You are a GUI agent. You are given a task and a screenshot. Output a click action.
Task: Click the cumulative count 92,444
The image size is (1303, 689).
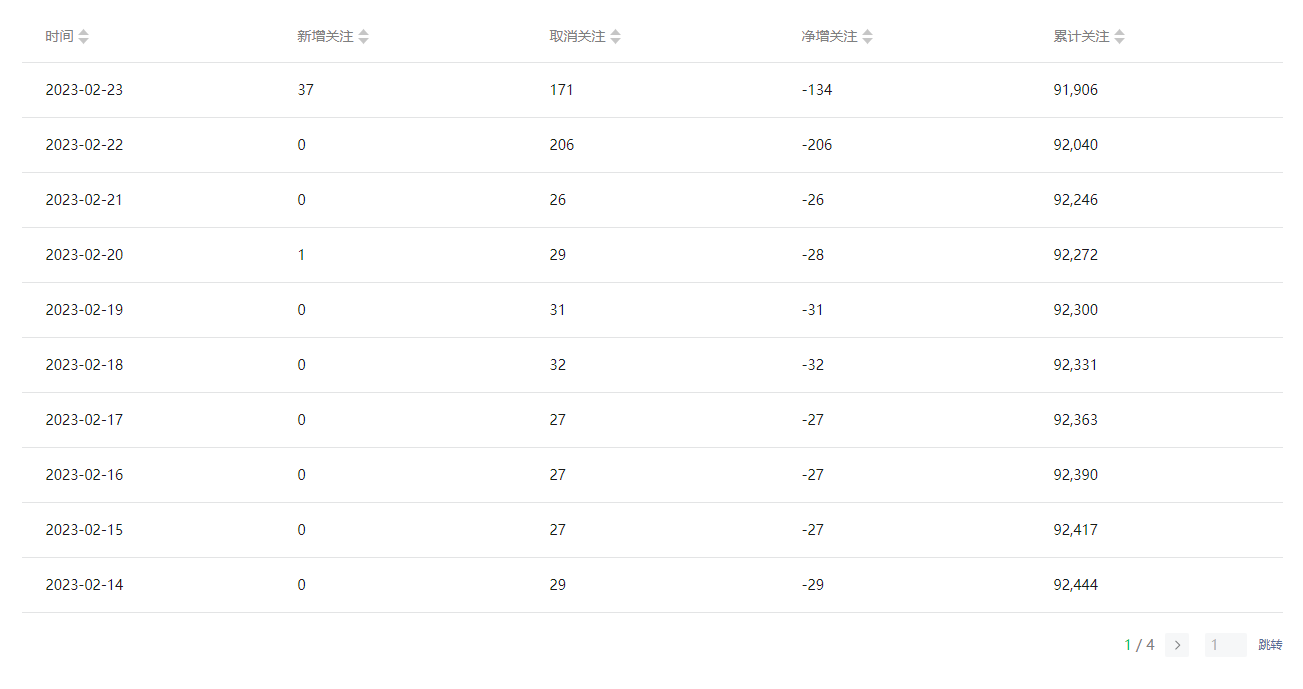1075,585
